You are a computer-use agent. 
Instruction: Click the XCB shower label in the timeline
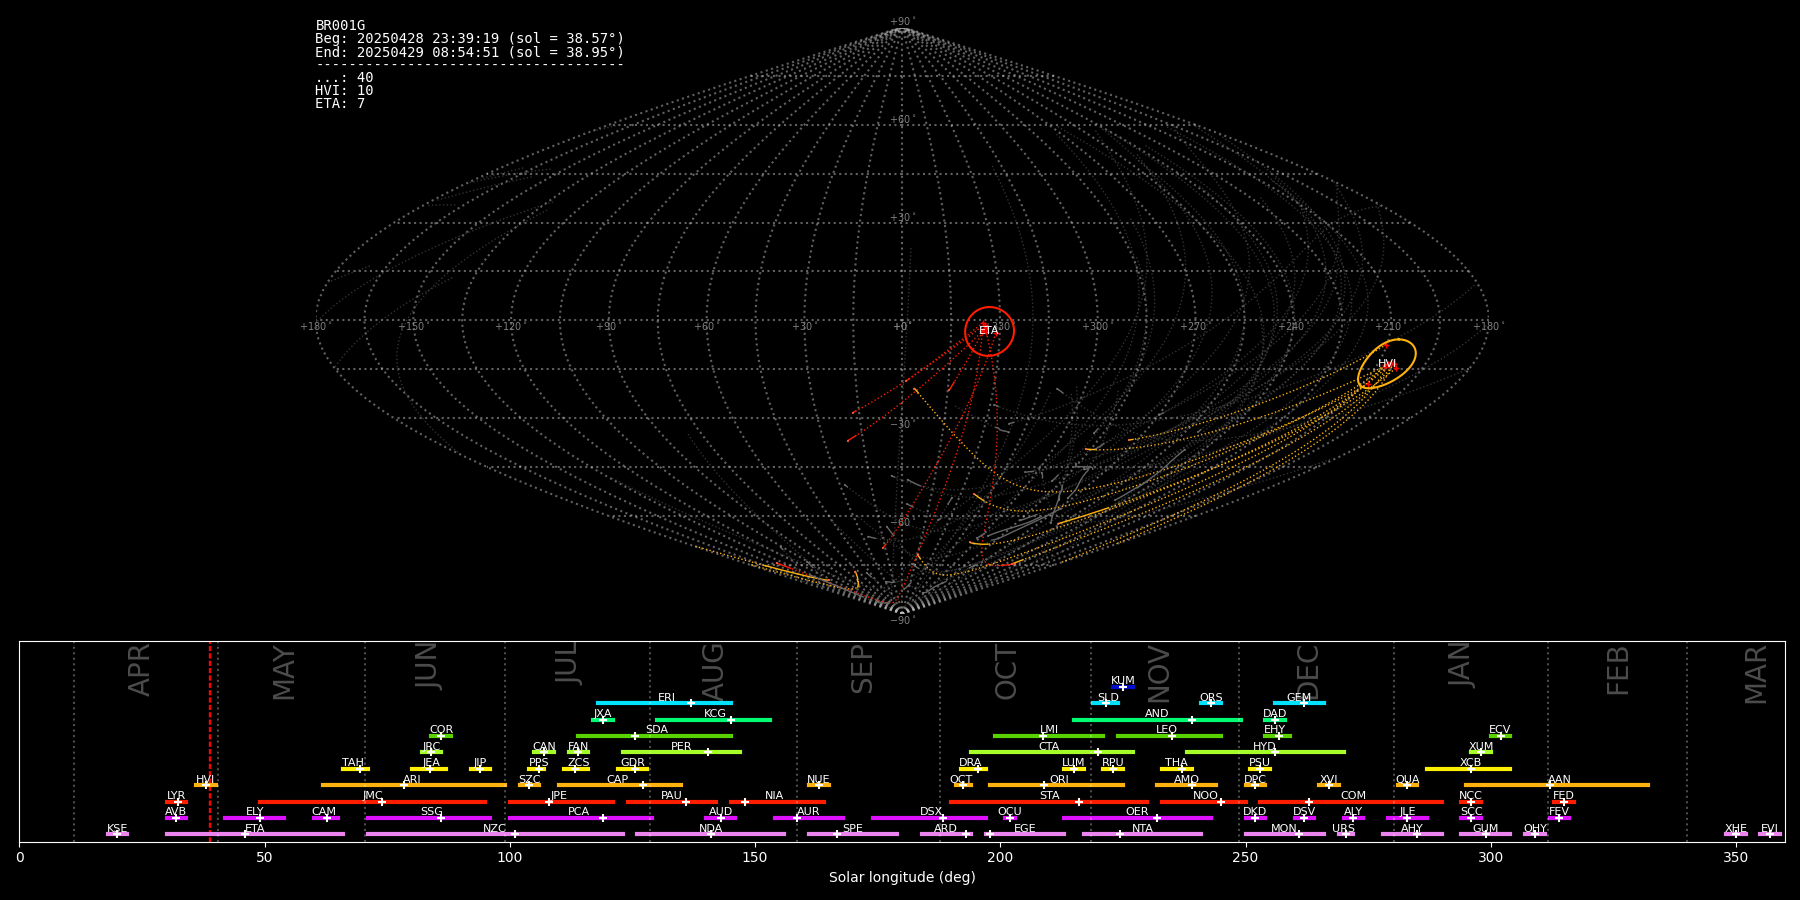1470,763
